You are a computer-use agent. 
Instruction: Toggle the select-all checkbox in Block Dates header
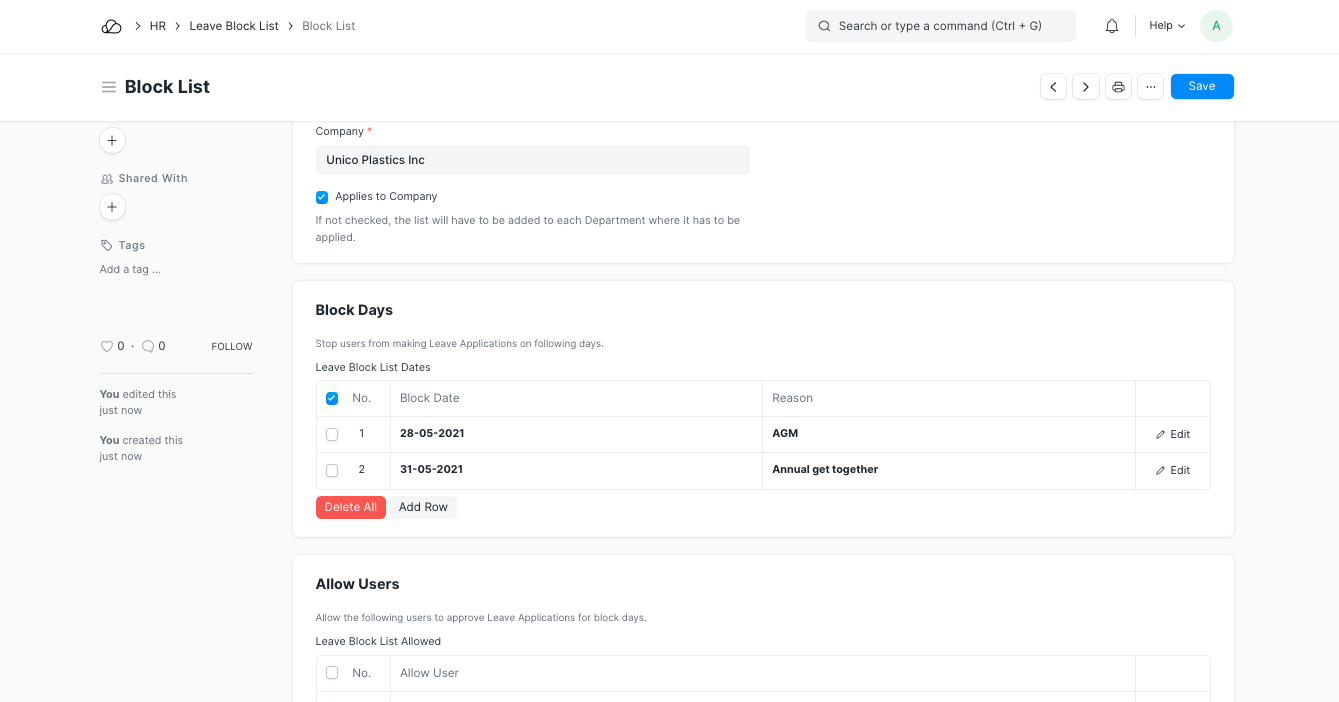pyautogui.click(x=332, y=398)
